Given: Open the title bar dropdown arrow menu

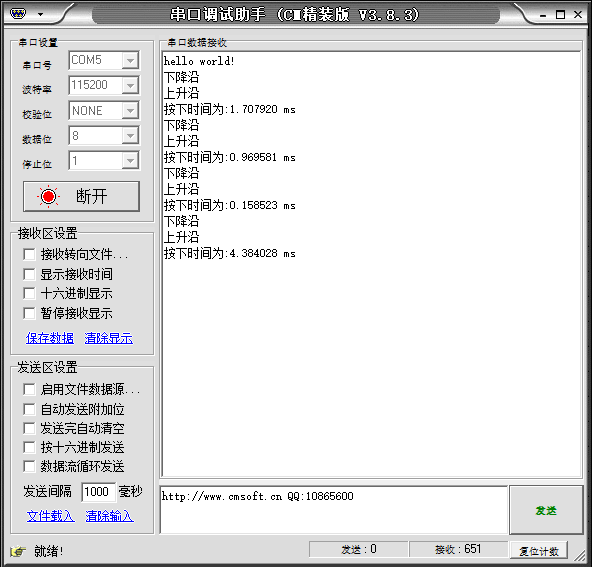Looking at the screenshot, I should point(40,15).
